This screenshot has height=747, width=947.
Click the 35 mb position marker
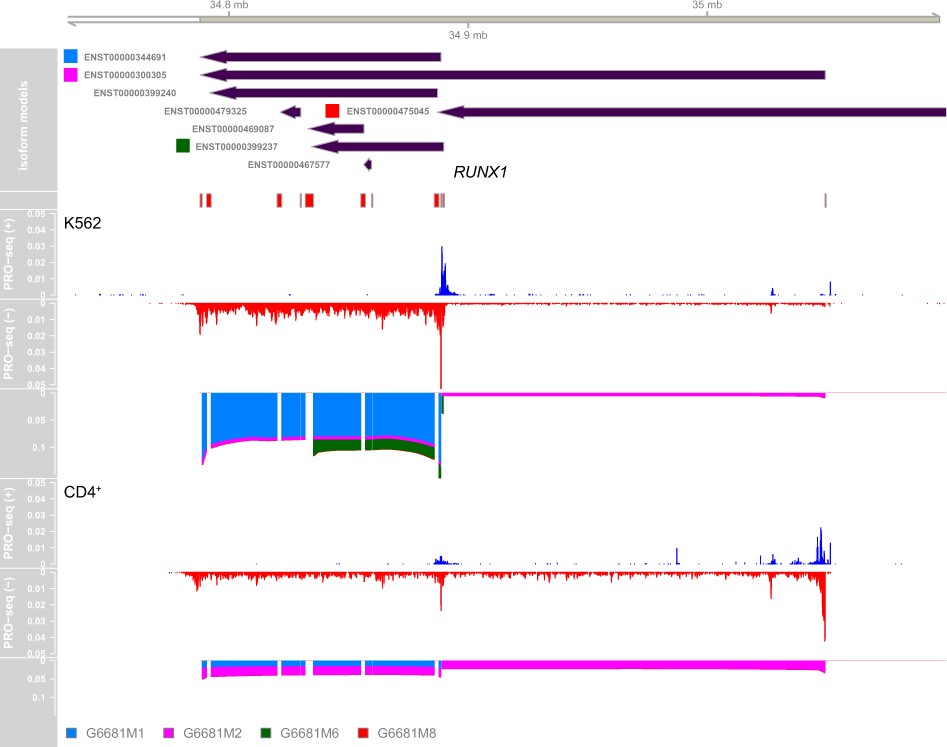(x=706, y=5)
